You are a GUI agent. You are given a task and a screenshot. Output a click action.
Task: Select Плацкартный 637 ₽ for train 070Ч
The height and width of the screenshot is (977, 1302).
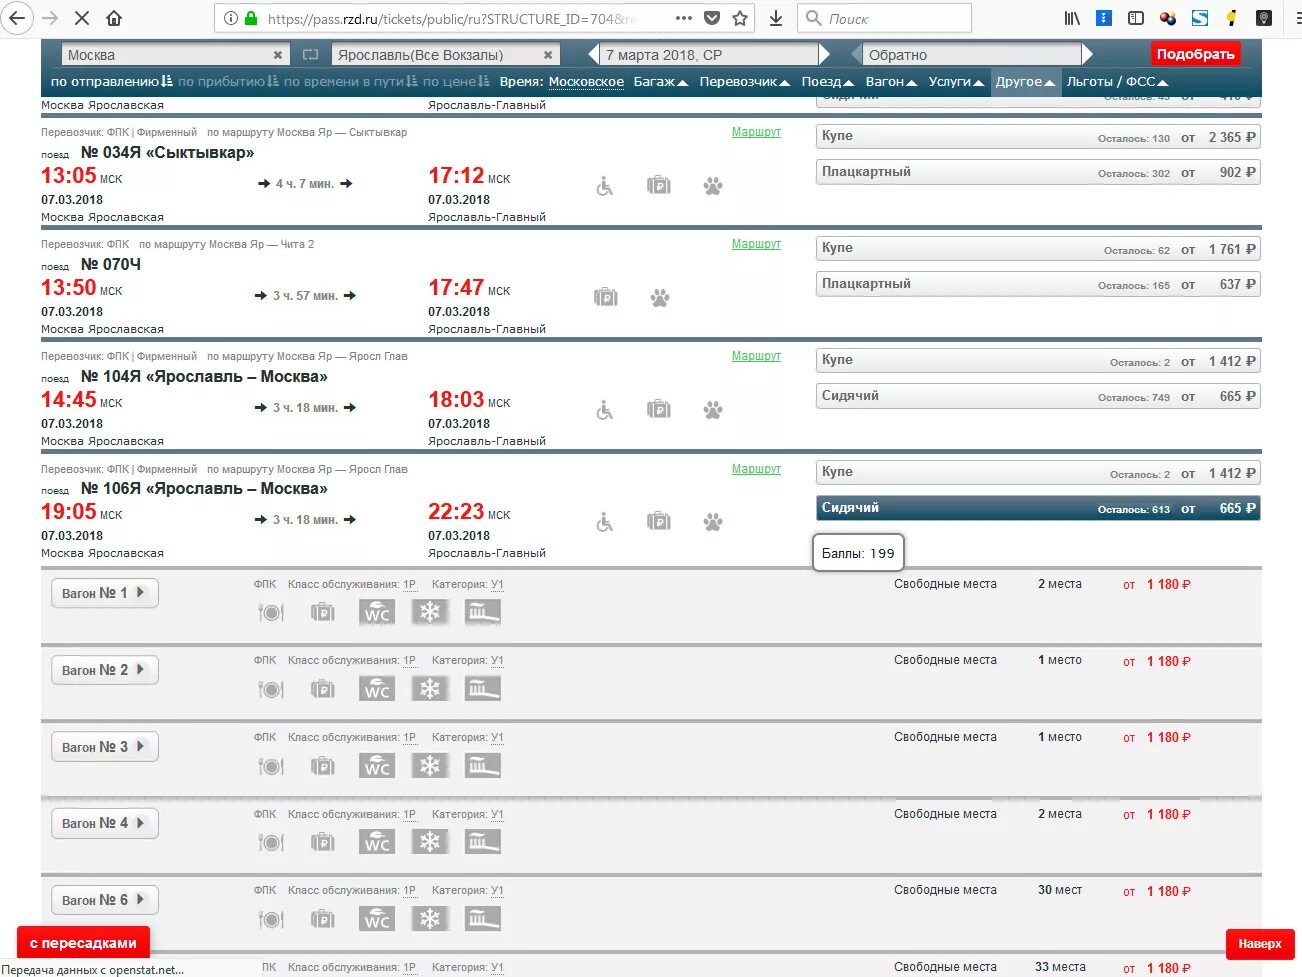1038,284
